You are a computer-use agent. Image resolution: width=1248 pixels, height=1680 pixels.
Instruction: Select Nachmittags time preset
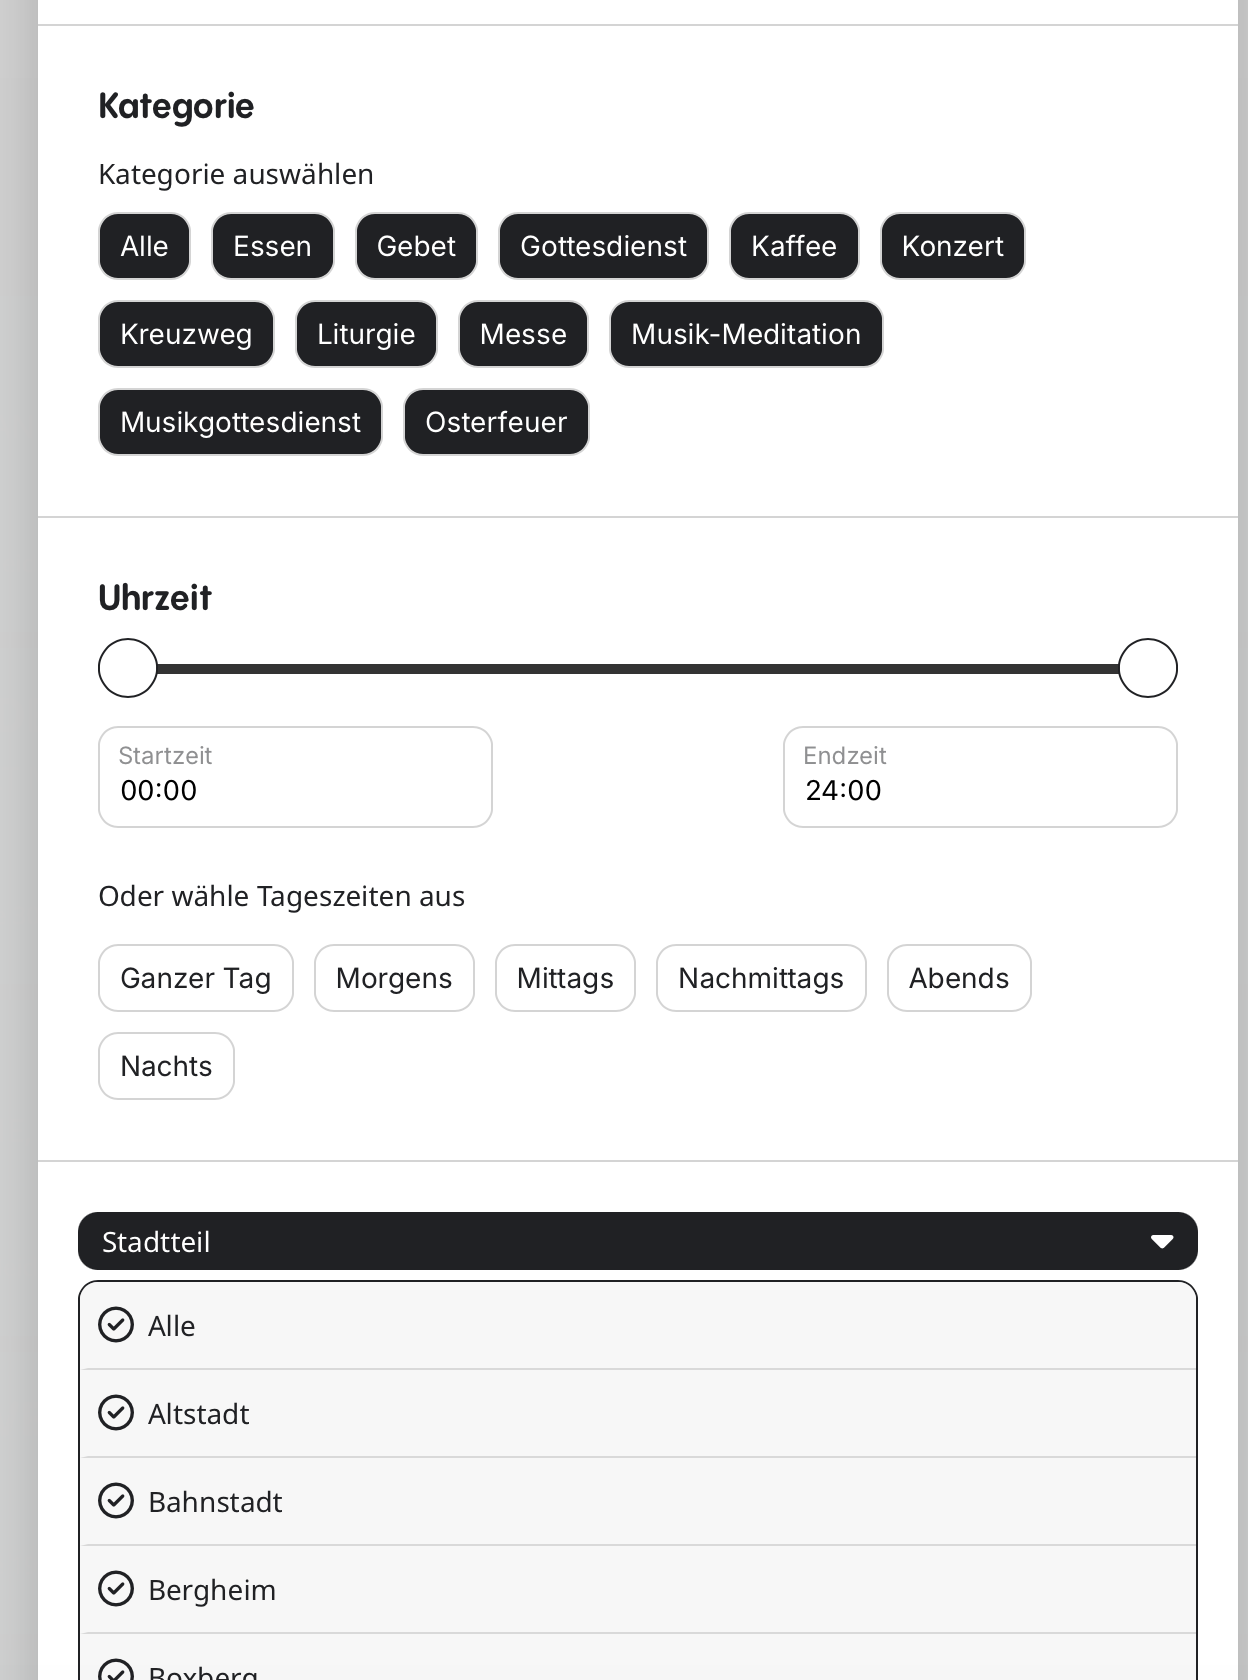coord(761,978)
